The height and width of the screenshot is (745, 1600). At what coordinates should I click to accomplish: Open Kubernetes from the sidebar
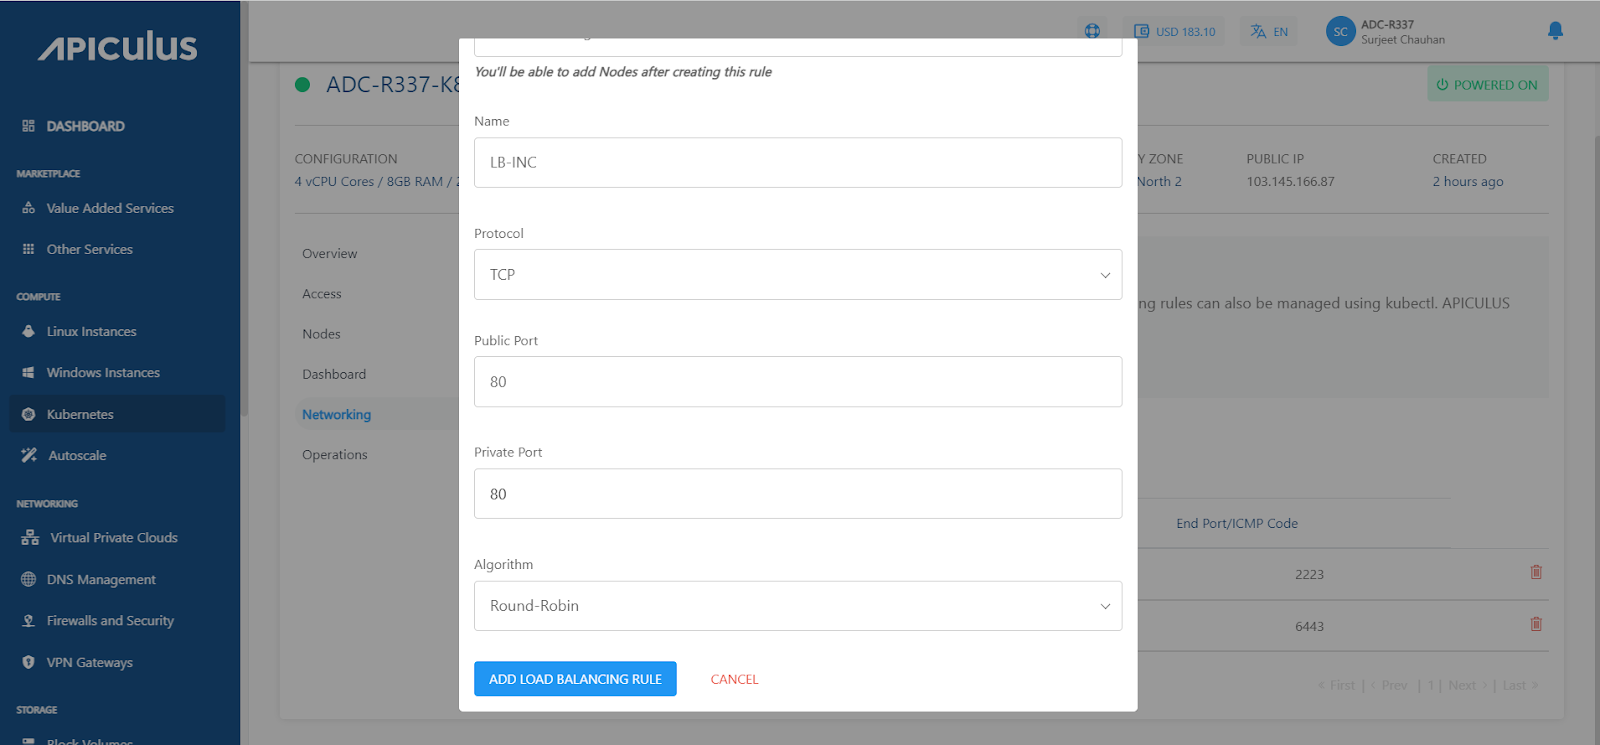[x=80, y=414]
